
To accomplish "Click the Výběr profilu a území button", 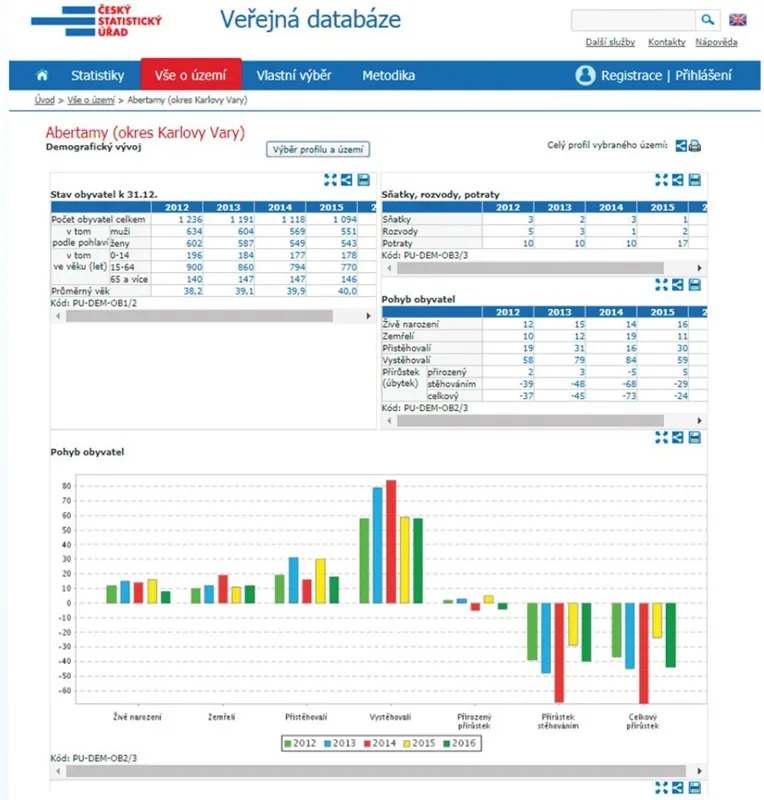I will pos(317,149).
